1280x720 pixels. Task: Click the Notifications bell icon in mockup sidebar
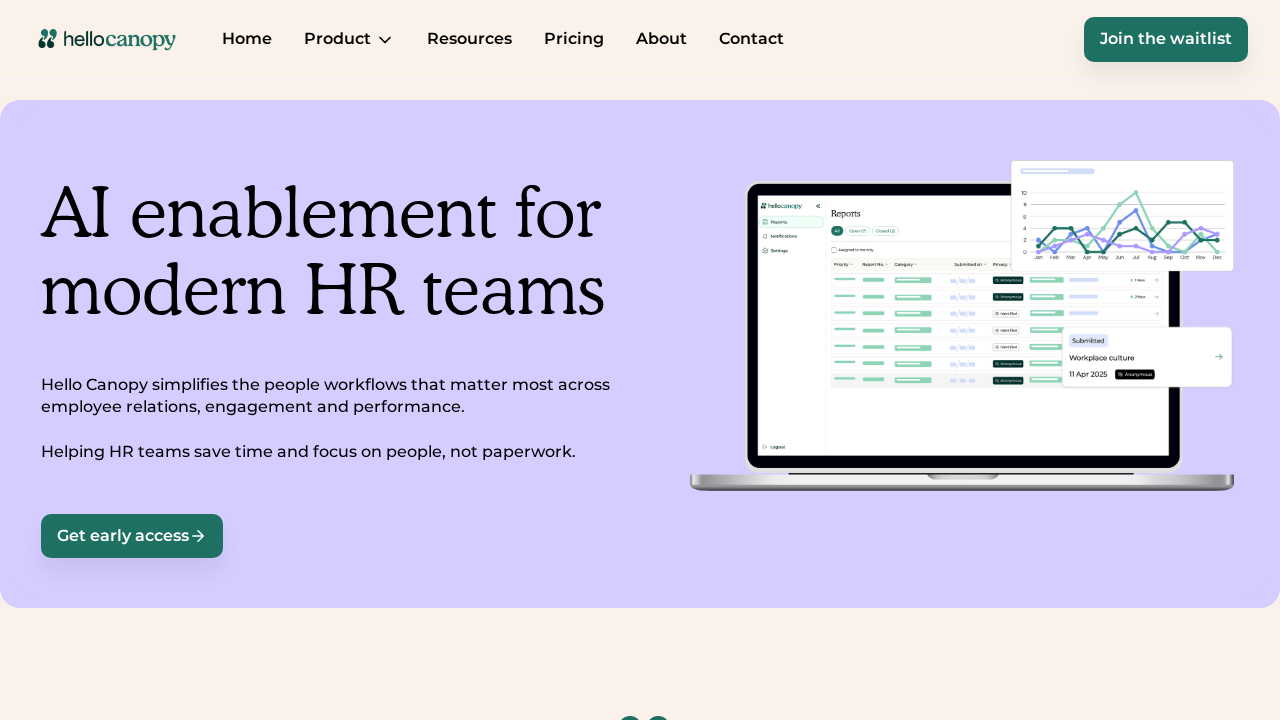pyautogui.click(x=765, y=236)
